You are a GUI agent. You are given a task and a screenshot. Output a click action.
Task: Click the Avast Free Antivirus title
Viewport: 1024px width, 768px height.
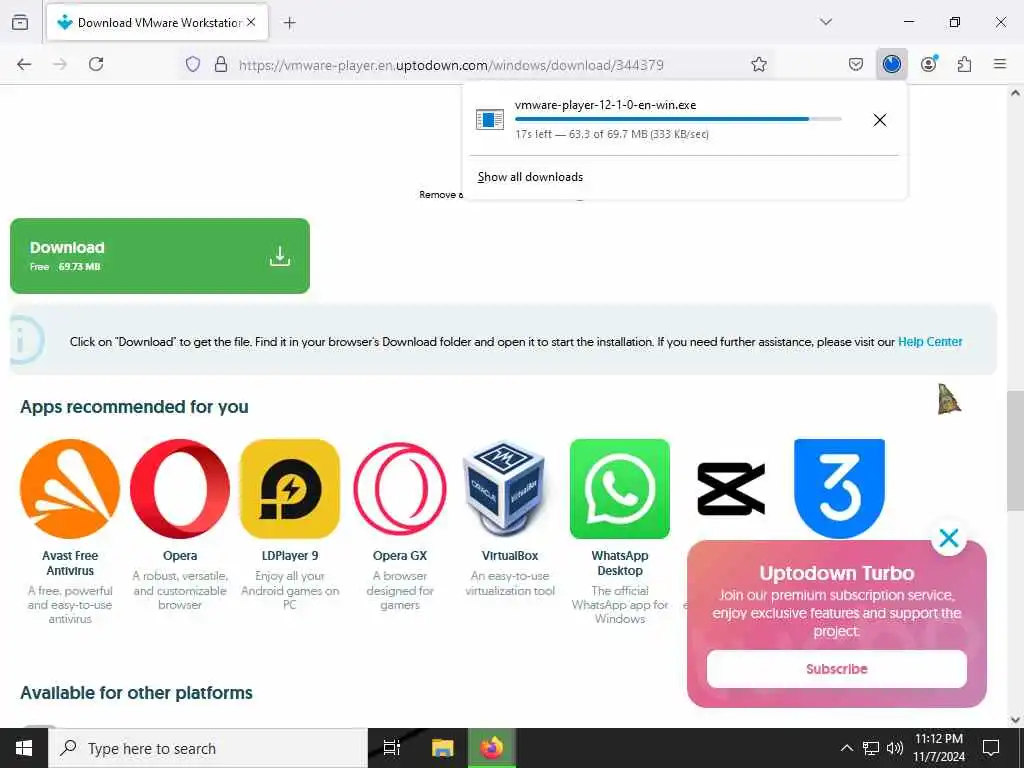point(70,563)
